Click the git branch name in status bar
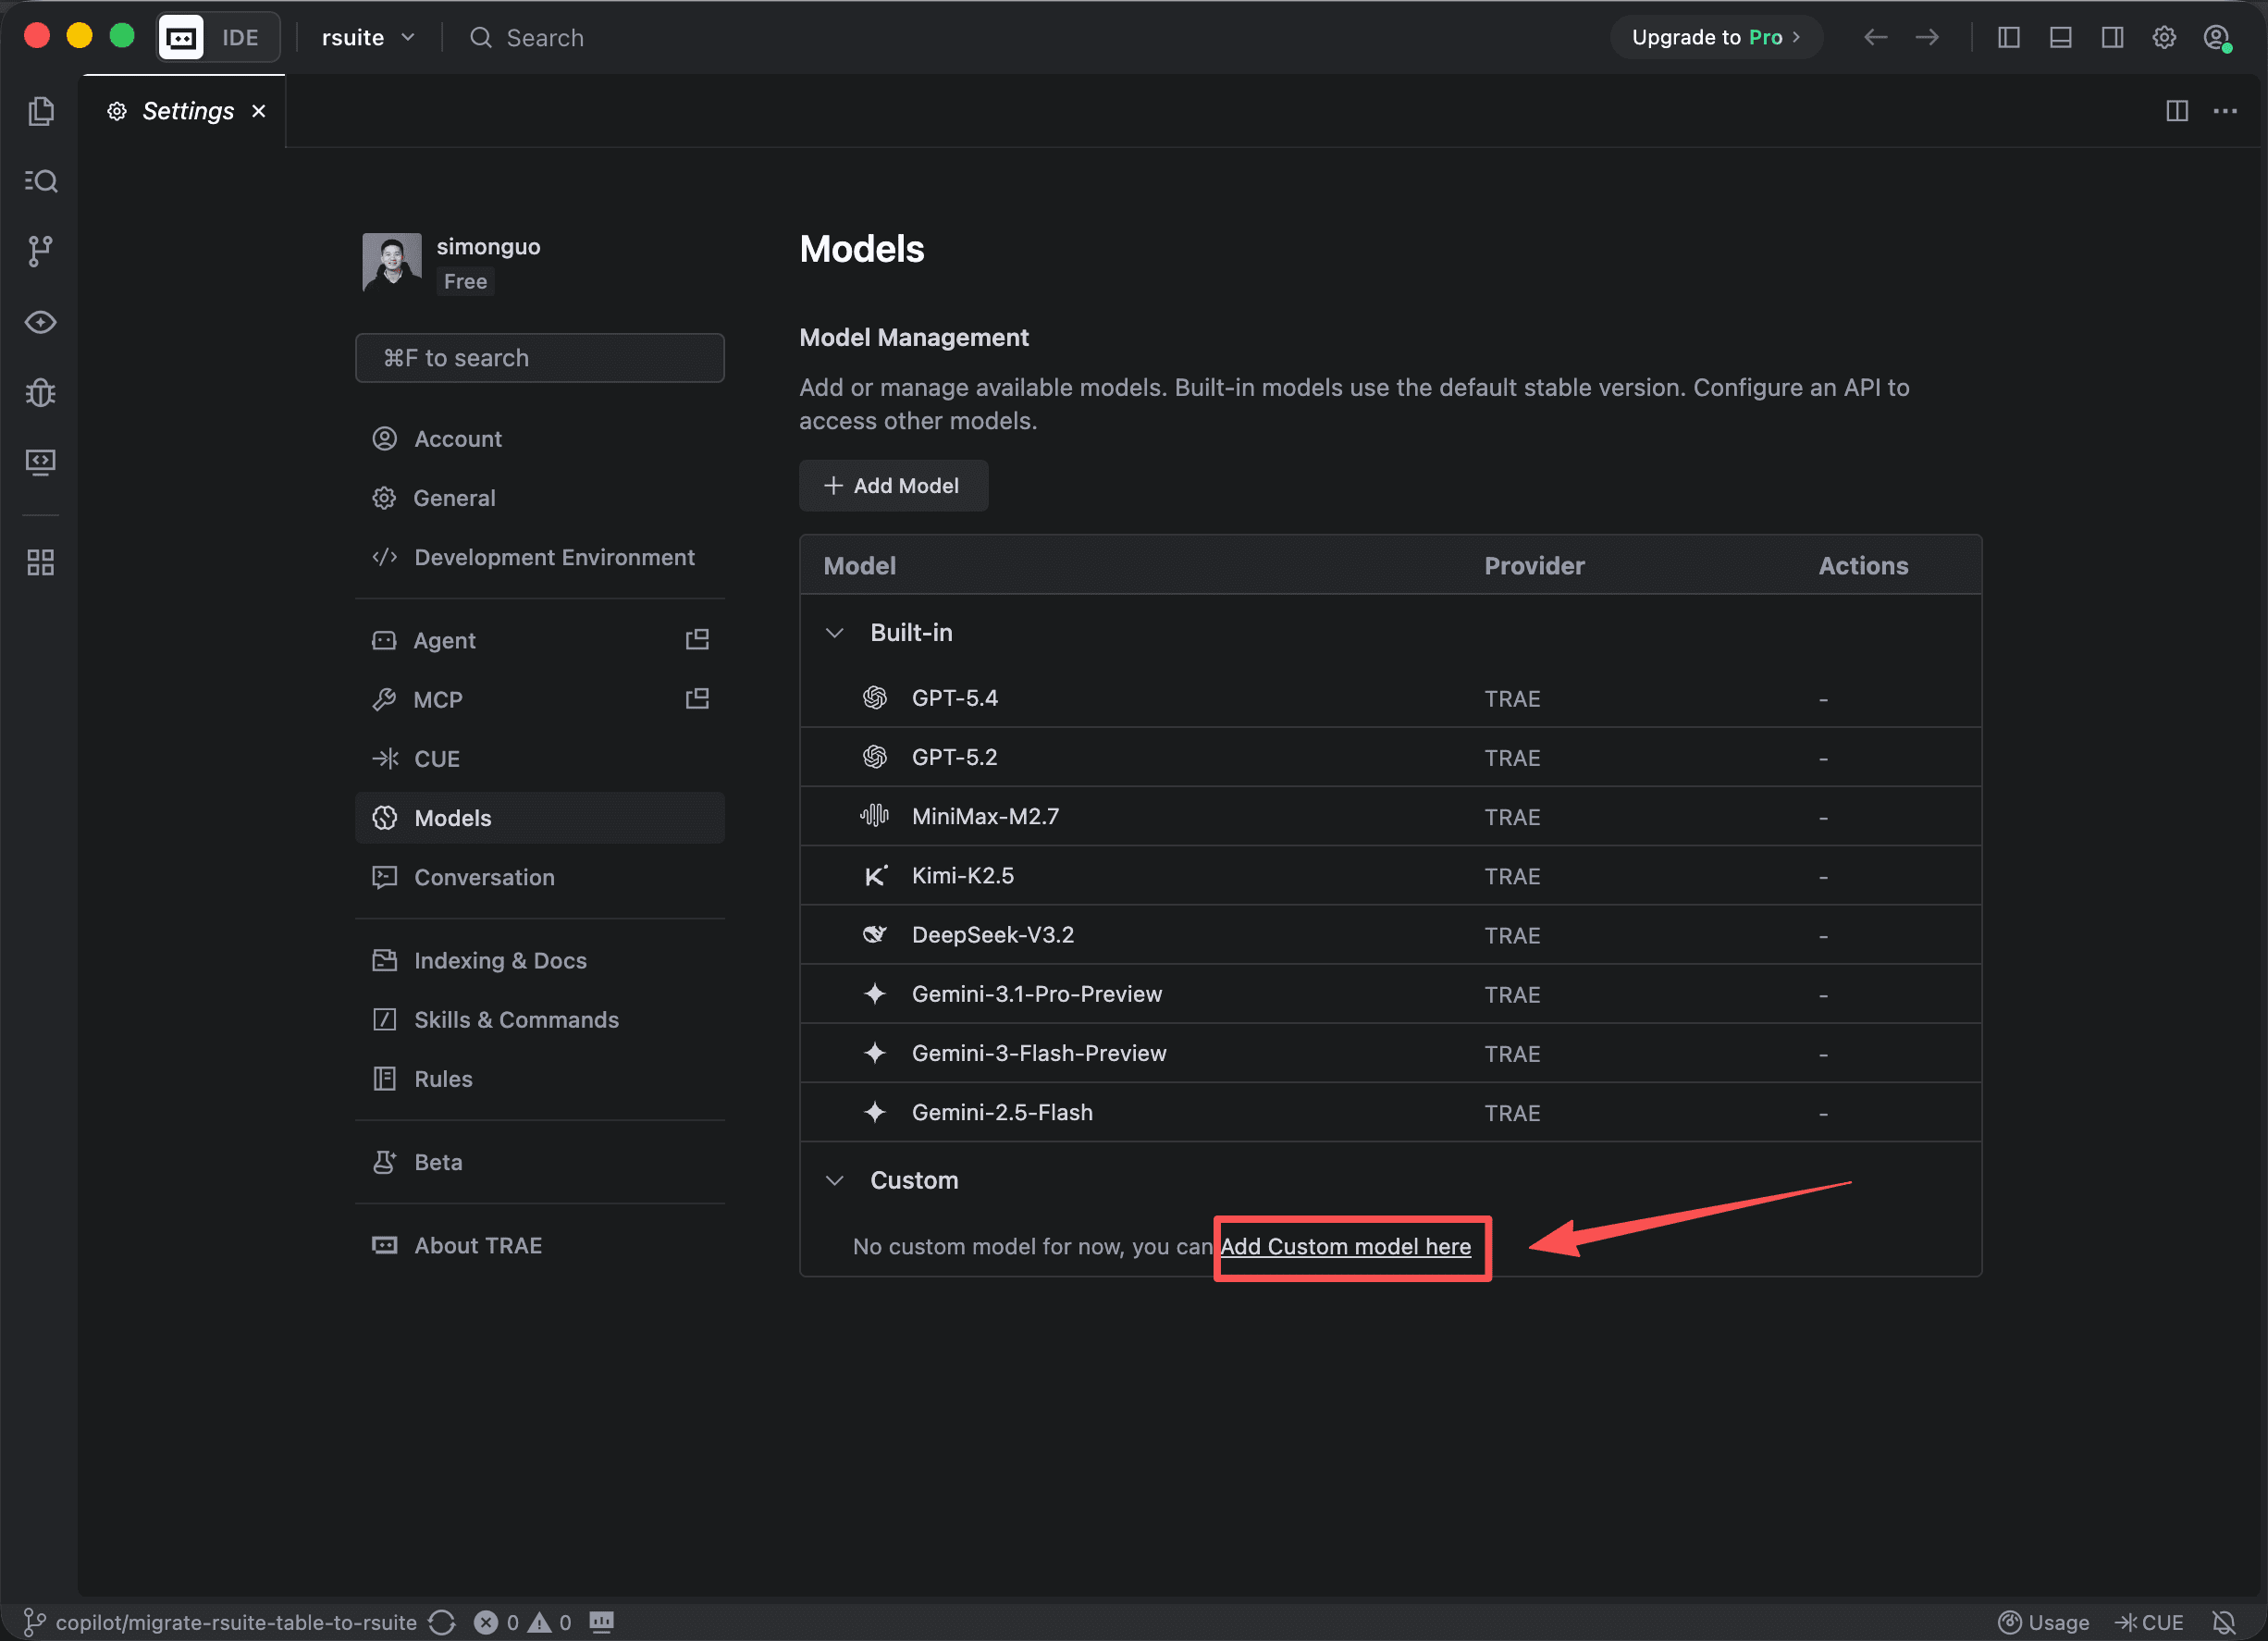The image size is (2268, 1641). tap(236, 1622)
